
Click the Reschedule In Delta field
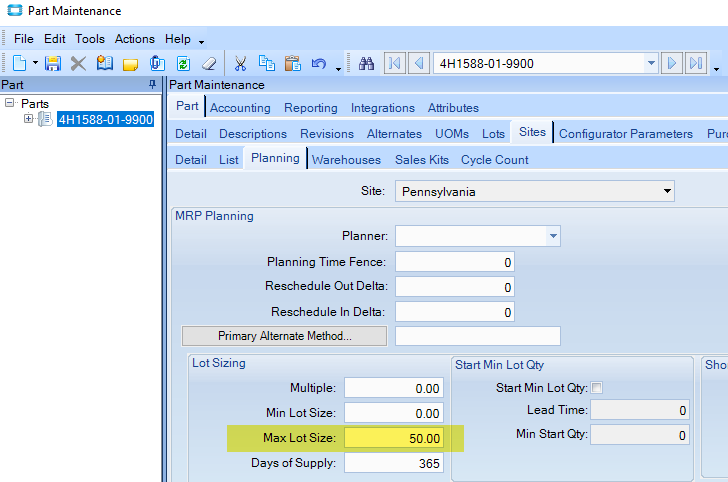(455, 312)
